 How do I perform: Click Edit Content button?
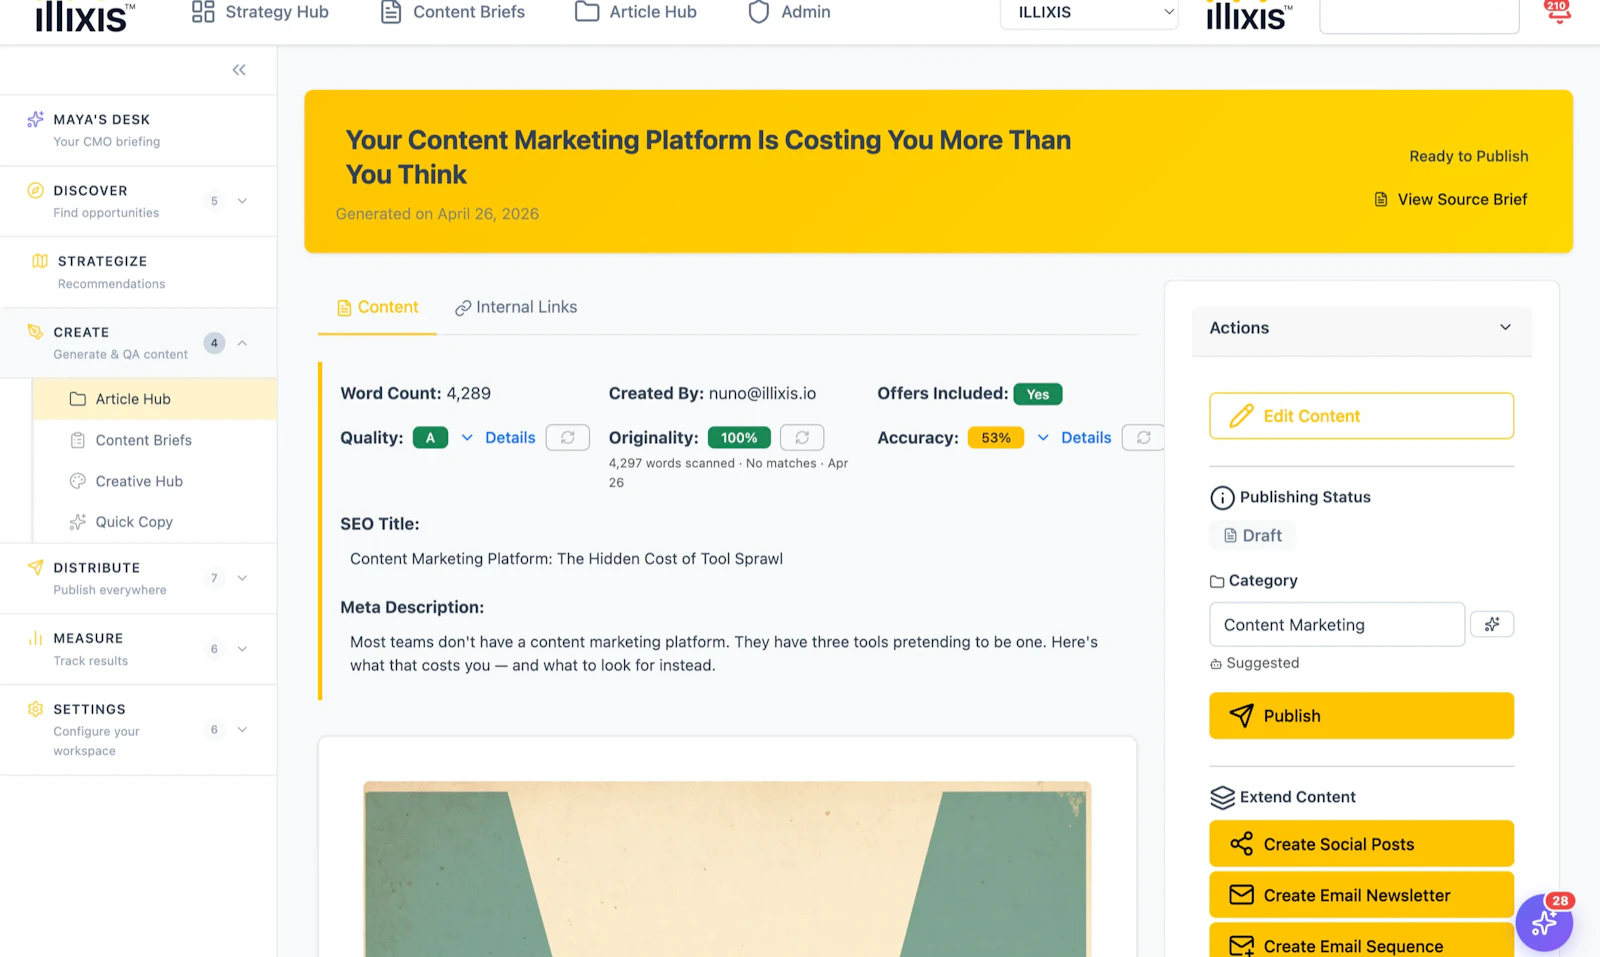click(1361, 416)
